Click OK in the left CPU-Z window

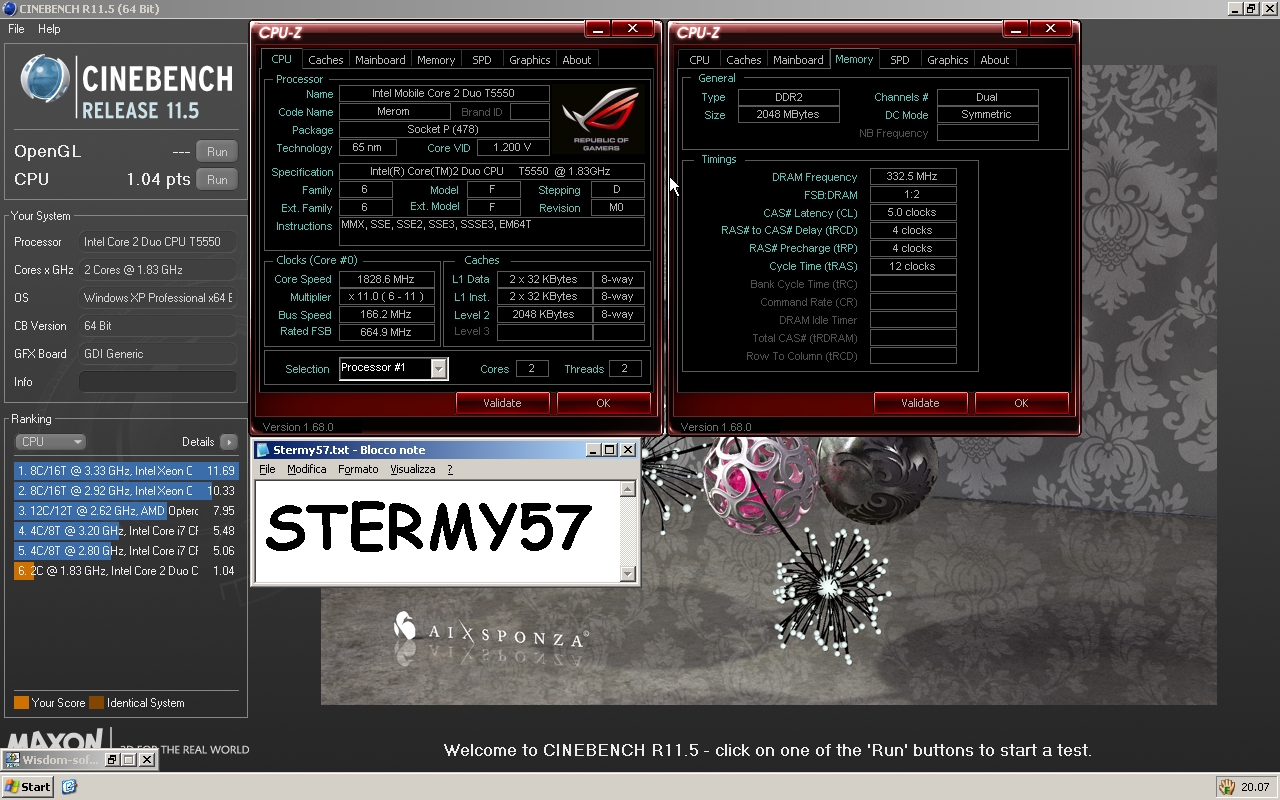tap(603, 403)
